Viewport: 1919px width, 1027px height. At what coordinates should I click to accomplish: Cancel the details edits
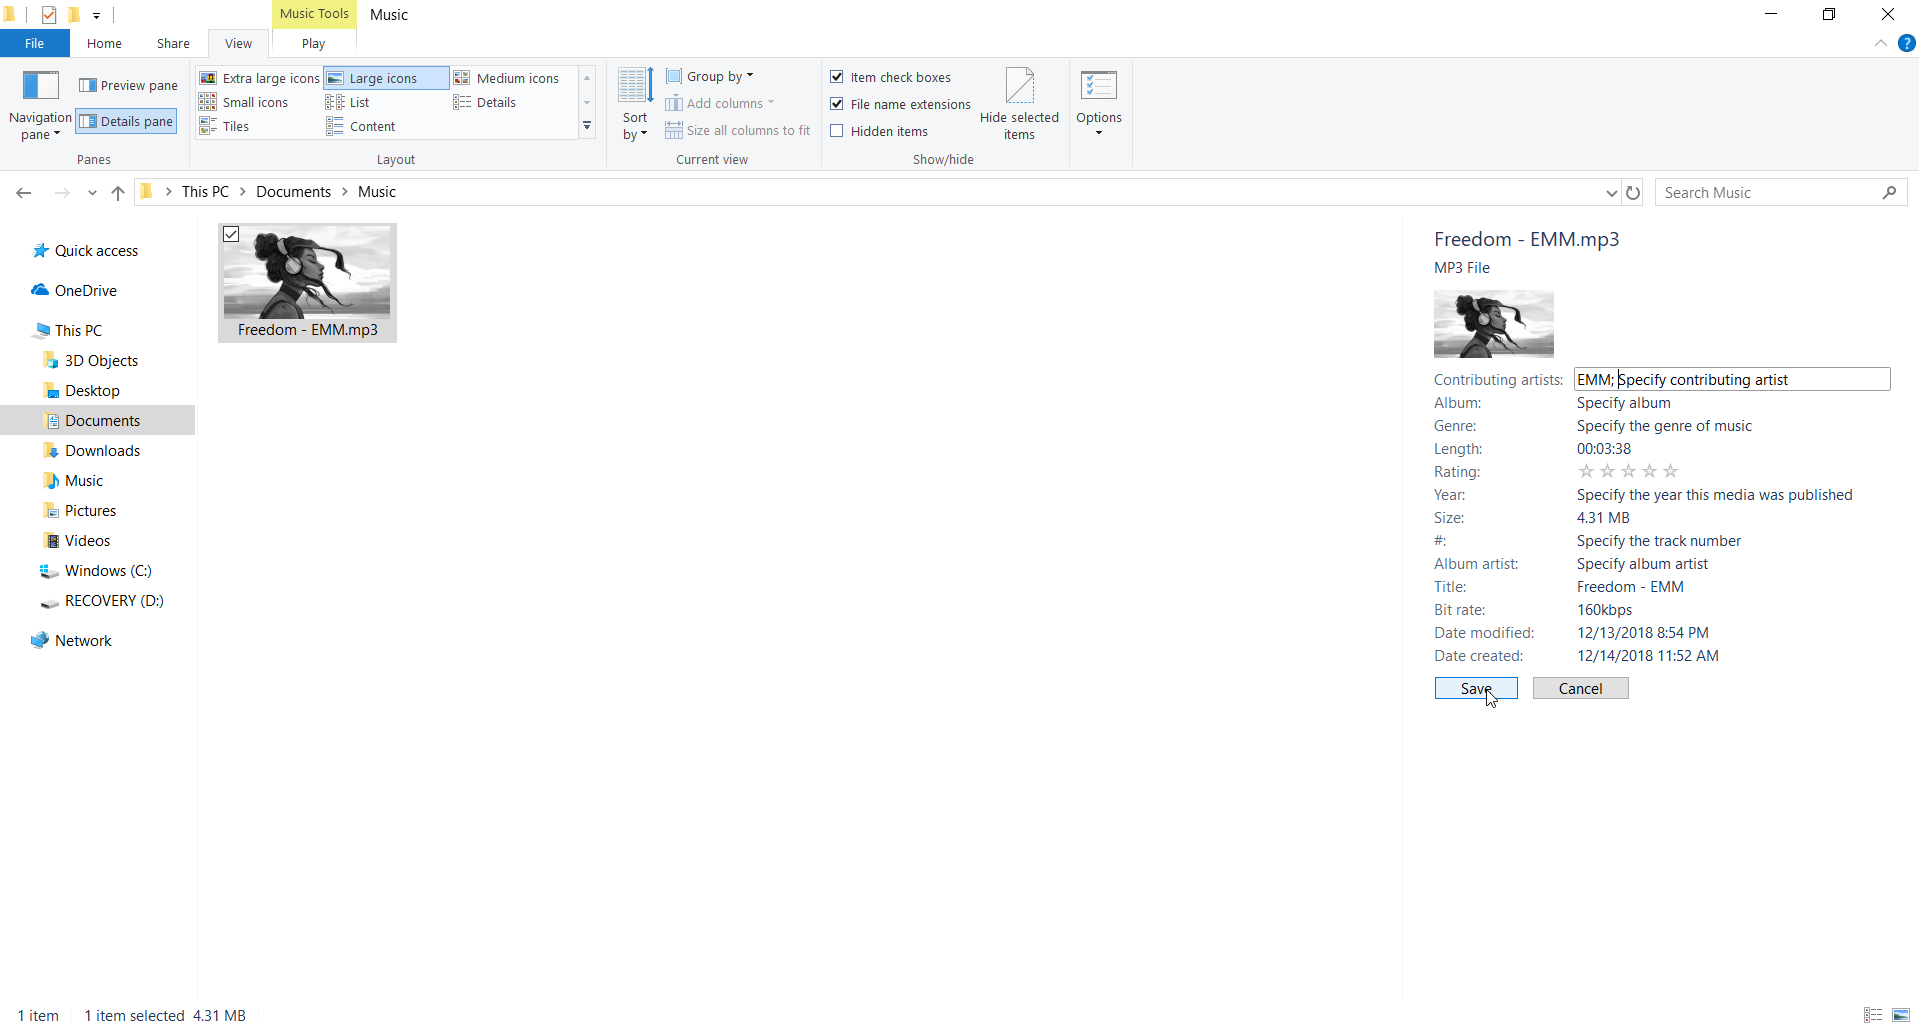(1580, 688)
